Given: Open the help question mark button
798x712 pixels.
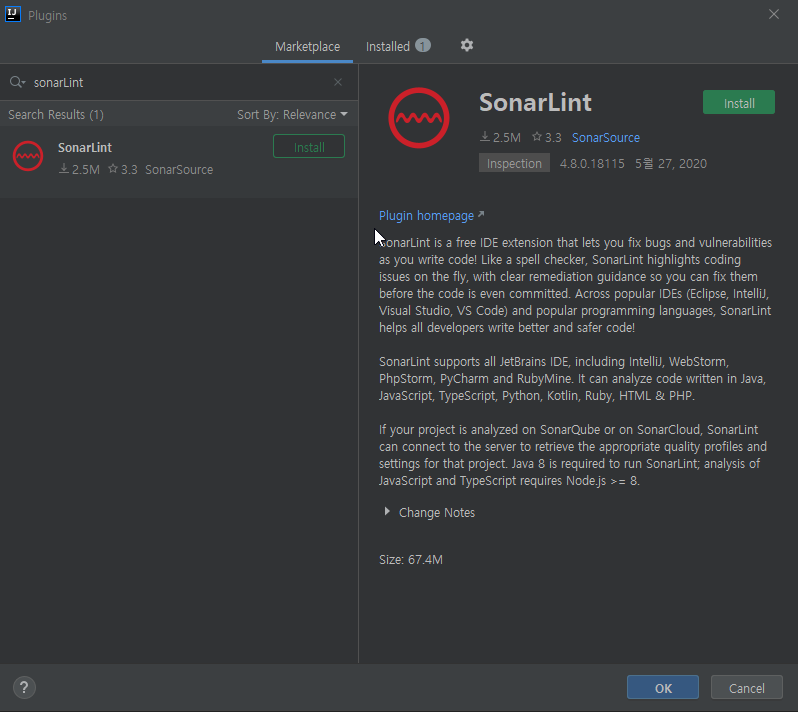Looking at the screenshot, I should [24, 688].
